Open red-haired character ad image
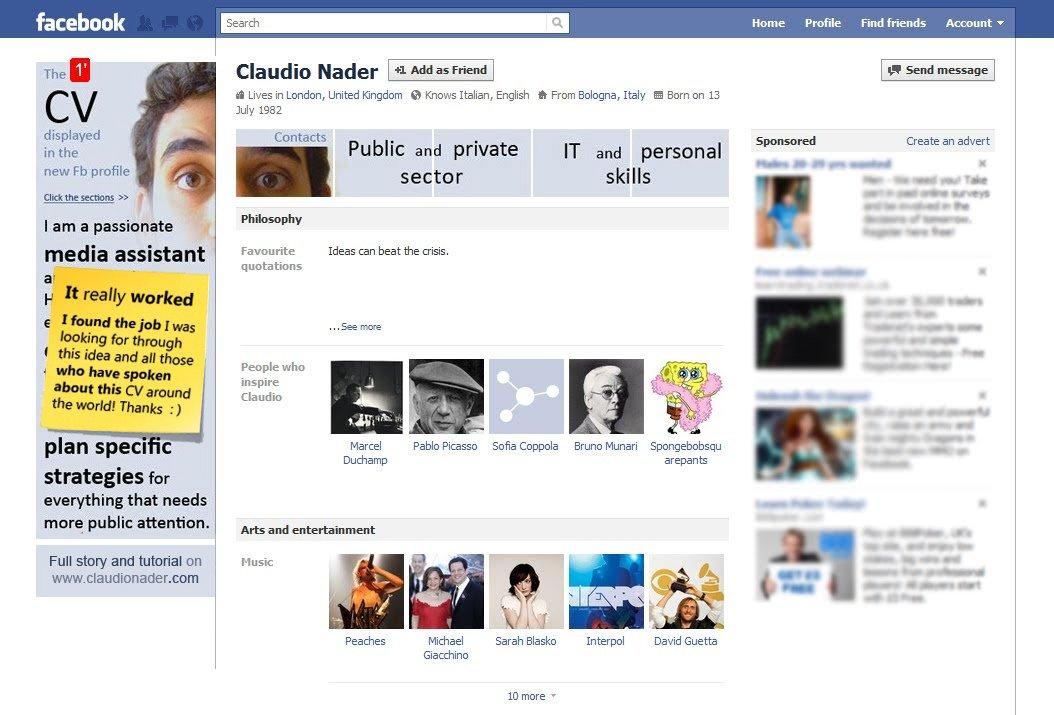The image size is (1054, 715). [x=805, y=444]
